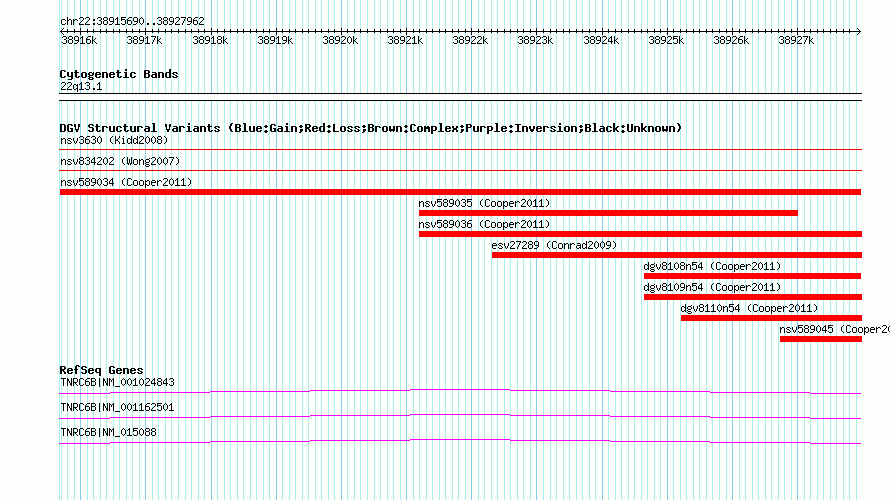890x500 pixels.
Task: Click the left arrow of the ruler
Action: point(62,31)
